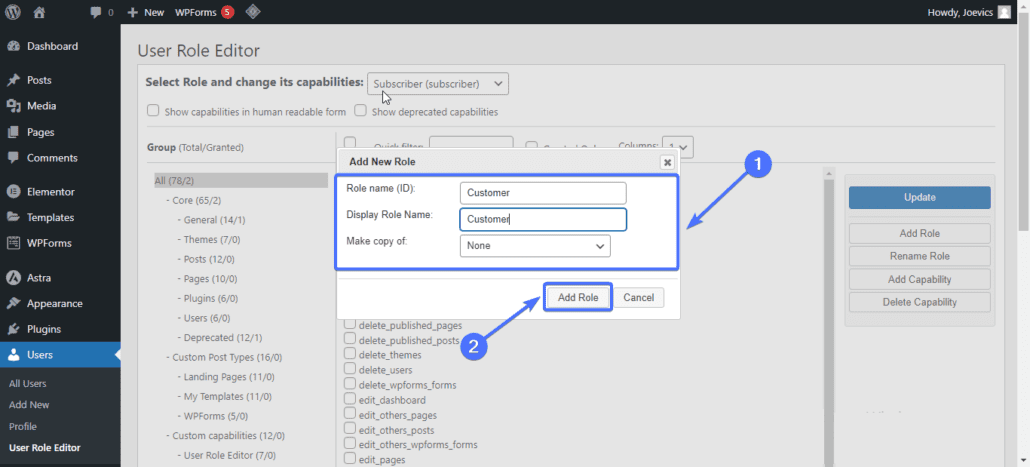The width and height of the screenshot is (1030, 467).
Task: Click the blue Update button
Action: (x=920, y=197)
